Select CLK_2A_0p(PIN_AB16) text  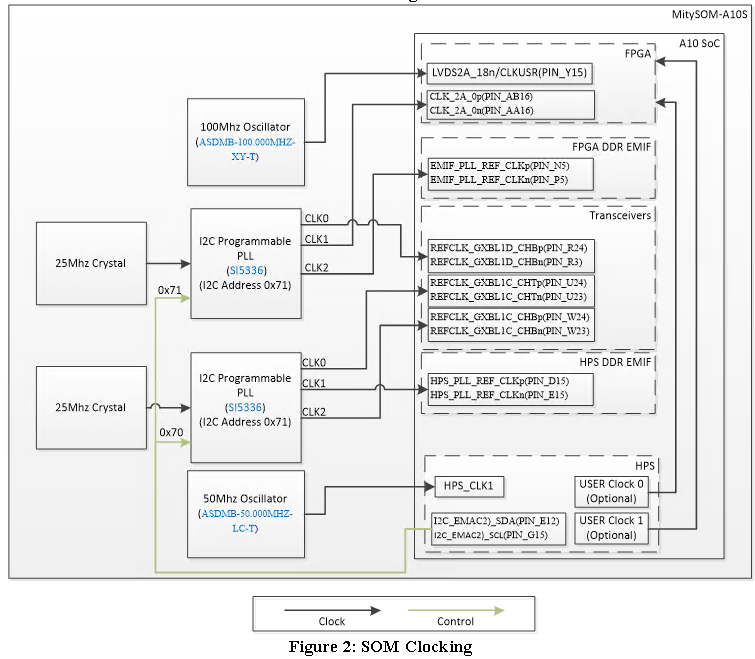[481, 97]
